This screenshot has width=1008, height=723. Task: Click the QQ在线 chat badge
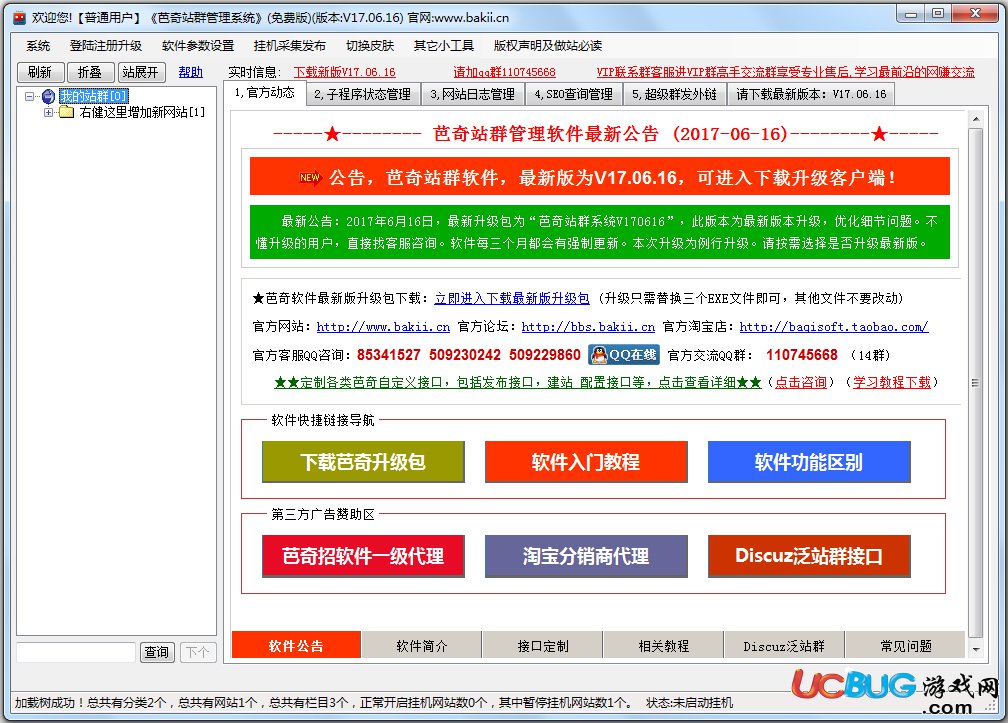click(x=624, y=355)
